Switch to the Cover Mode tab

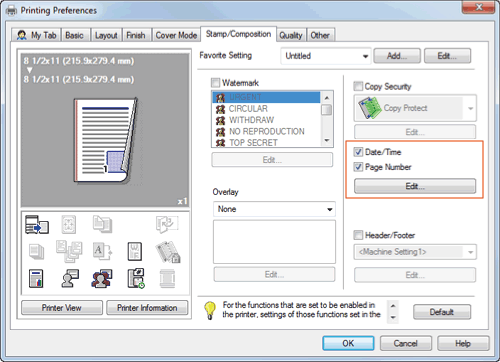[x=176, y=35]
